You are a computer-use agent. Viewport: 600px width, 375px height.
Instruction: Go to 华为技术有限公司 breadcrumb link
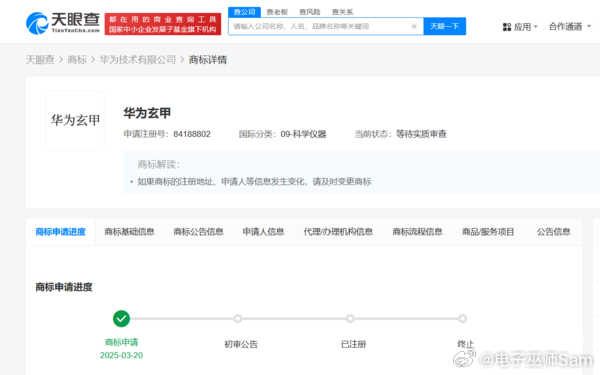click(x=138, y=60)
